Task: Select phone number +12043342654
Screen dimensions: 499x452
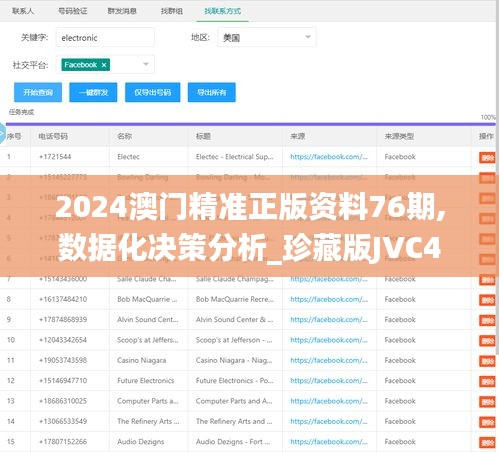Action: click(63, 340)
